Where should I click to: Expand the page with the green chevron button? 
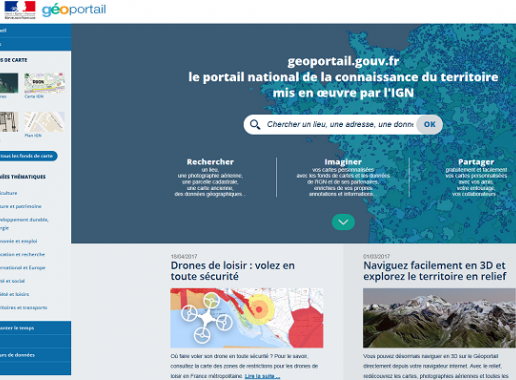click(x=343, y=222)
